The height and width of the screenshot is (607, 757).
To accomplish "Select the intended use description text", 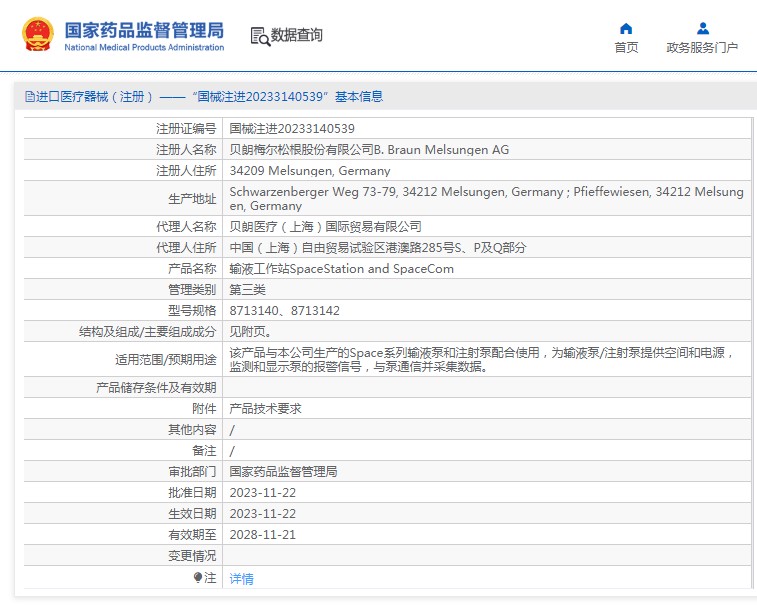I will click(x=481, y=359).
